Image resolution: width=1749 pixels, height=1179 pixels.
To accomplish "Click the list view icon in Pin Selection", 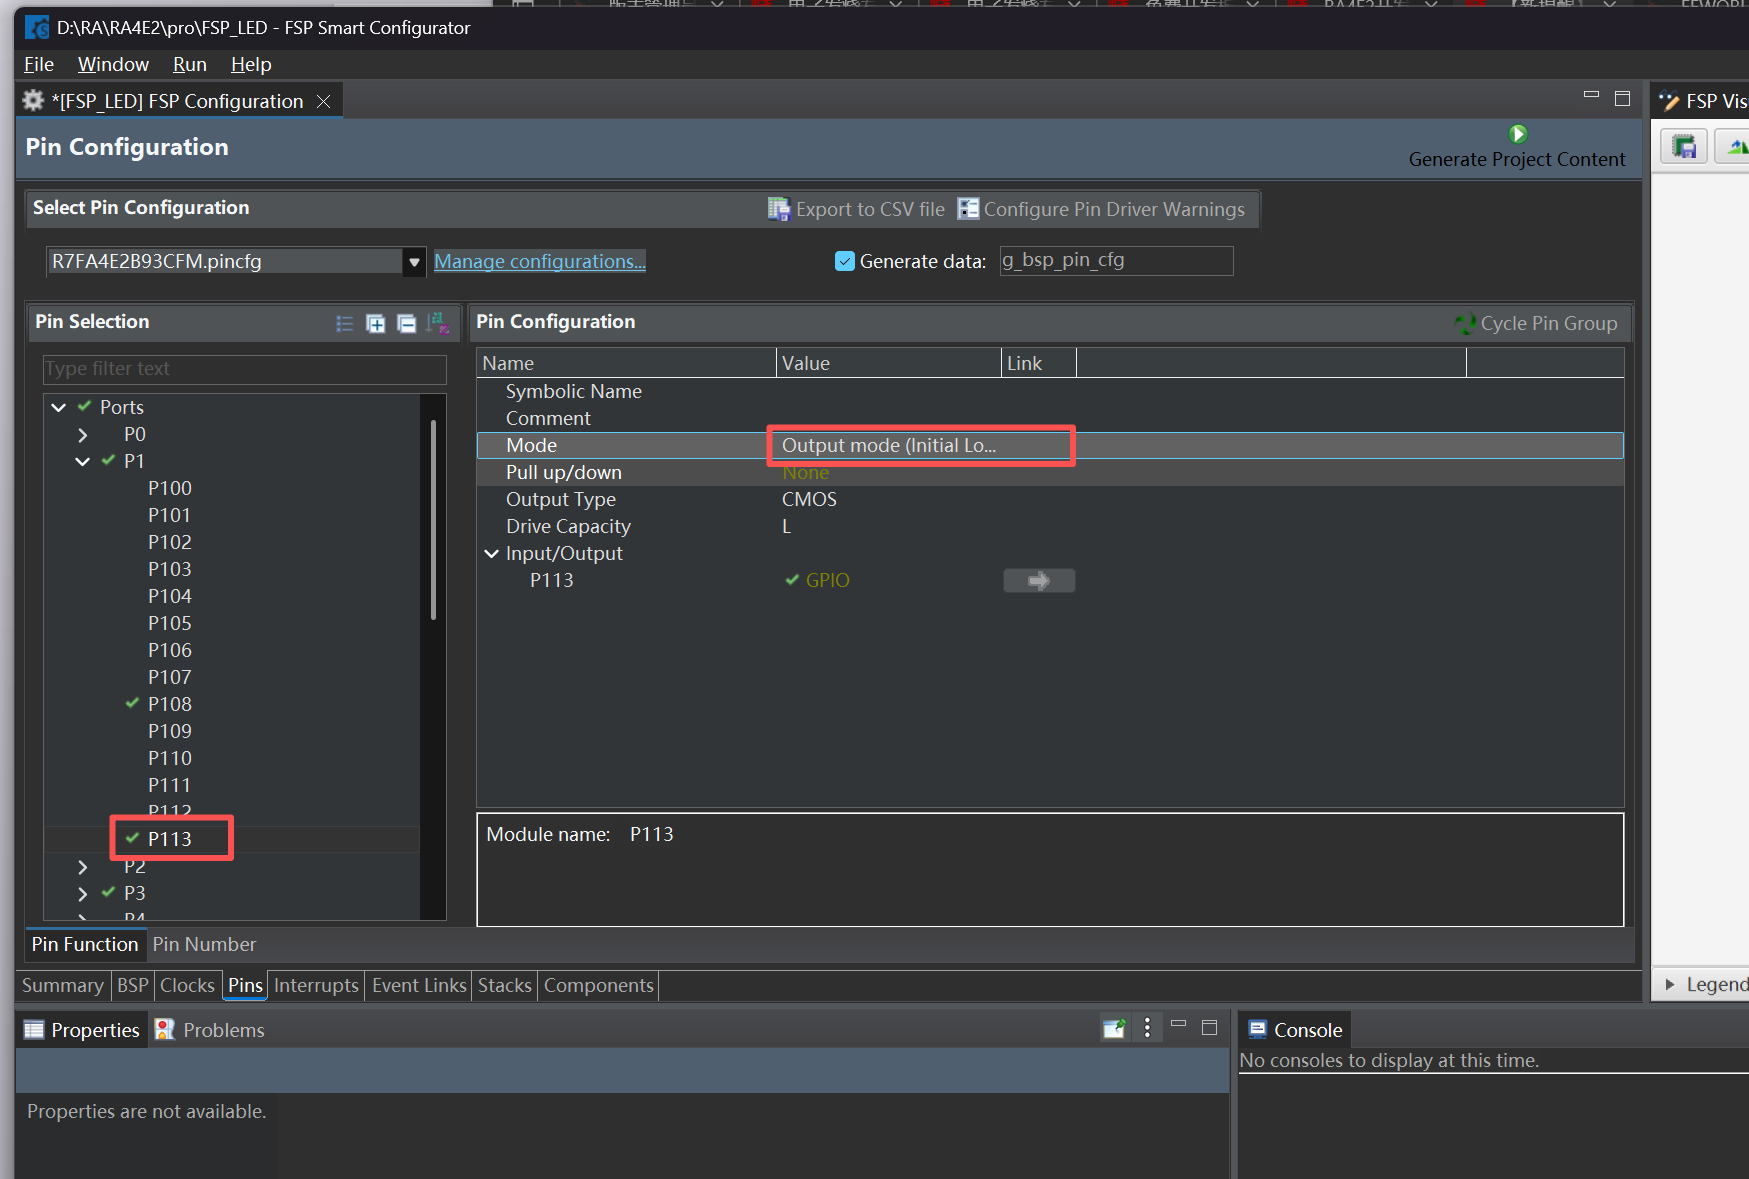I will pyautogui.click(x=345, y=323).
